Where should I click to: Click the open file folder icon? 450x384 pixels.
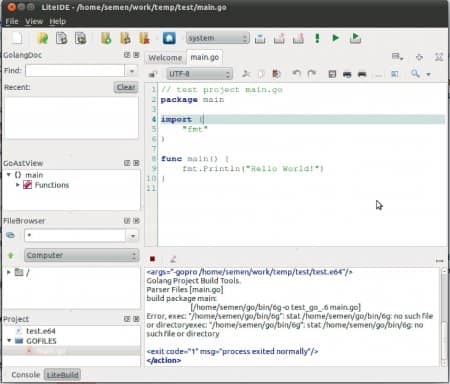click(x=43, y=38)
